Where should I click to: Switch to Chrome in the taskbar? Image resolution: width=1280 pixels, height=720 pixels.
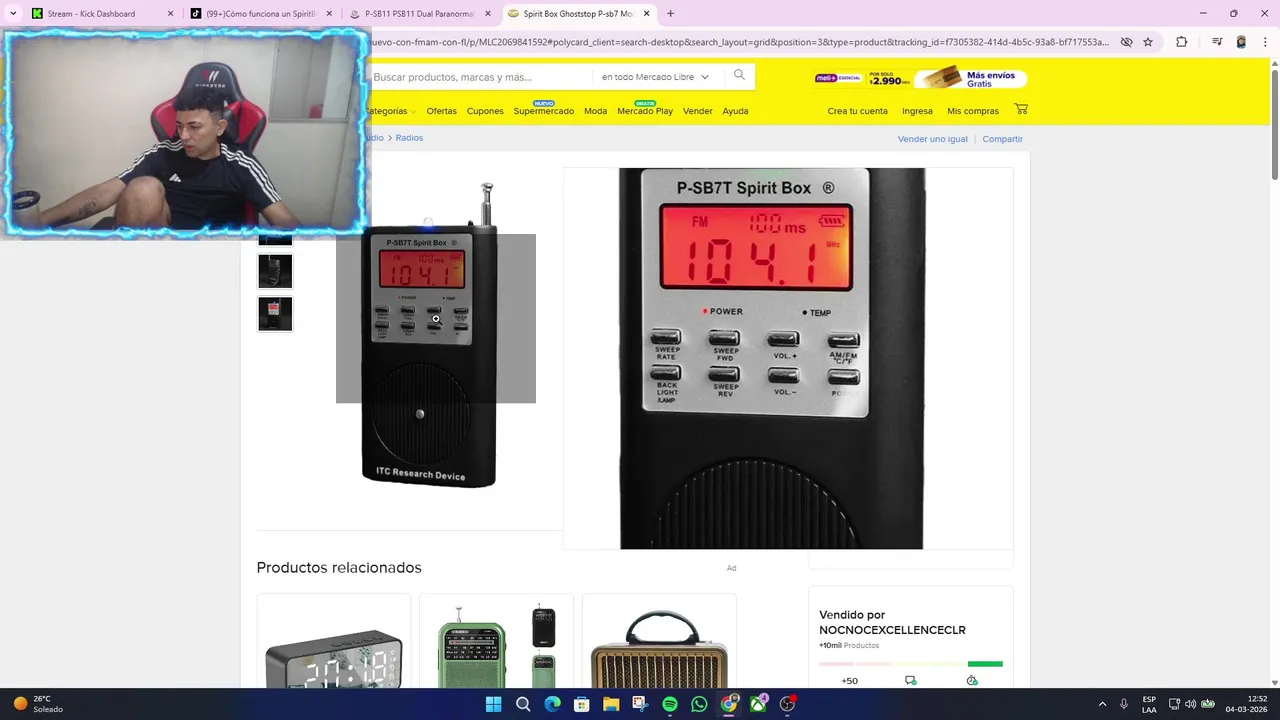pyautogui.click(x=729, y=704)
